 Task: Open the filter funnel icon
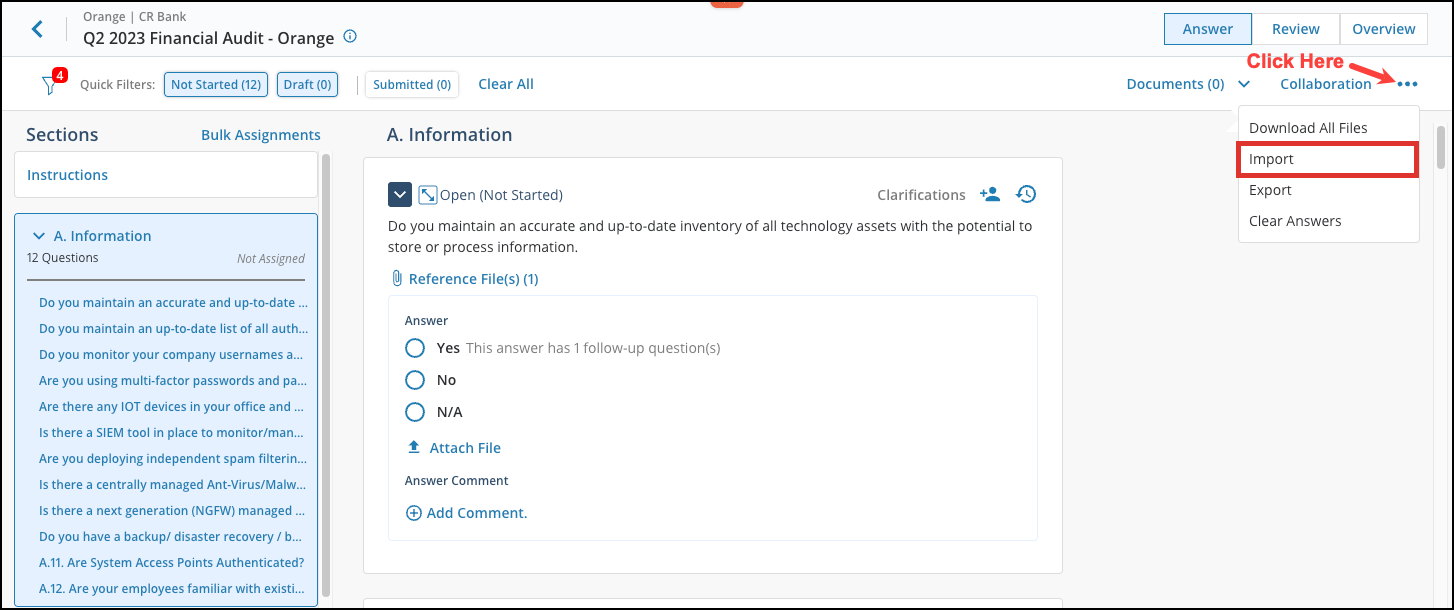pyautogui.click(x=50, y=85)
